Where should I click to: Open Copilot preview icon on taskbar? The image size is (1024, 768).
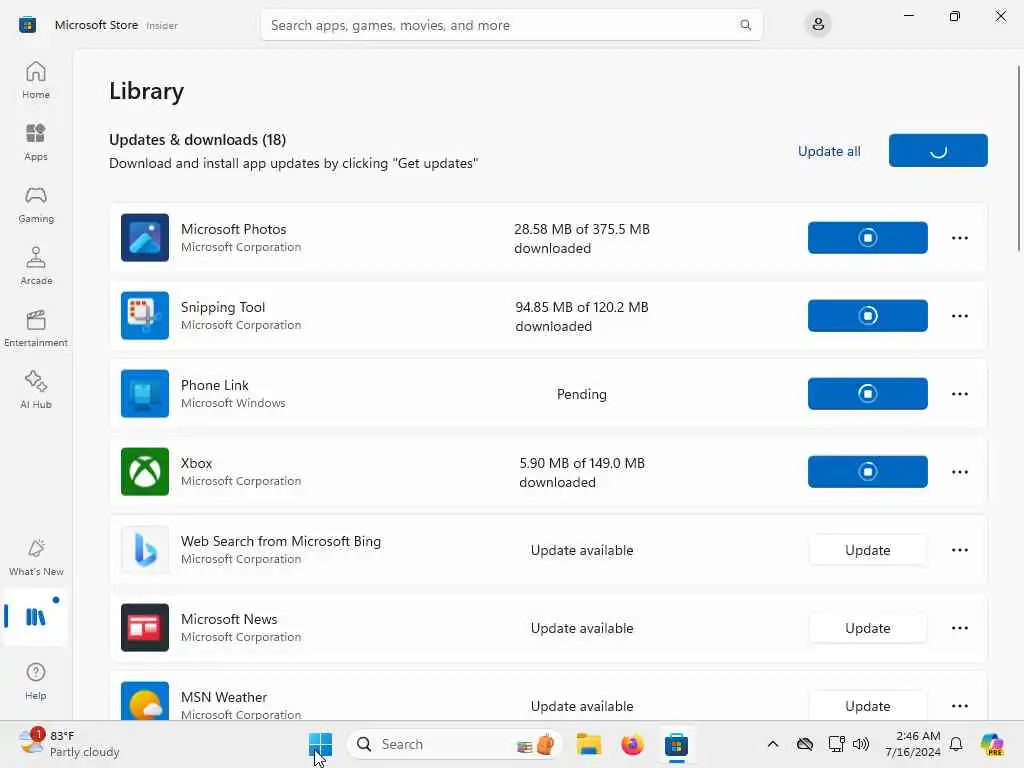click(x=992, y=744)
